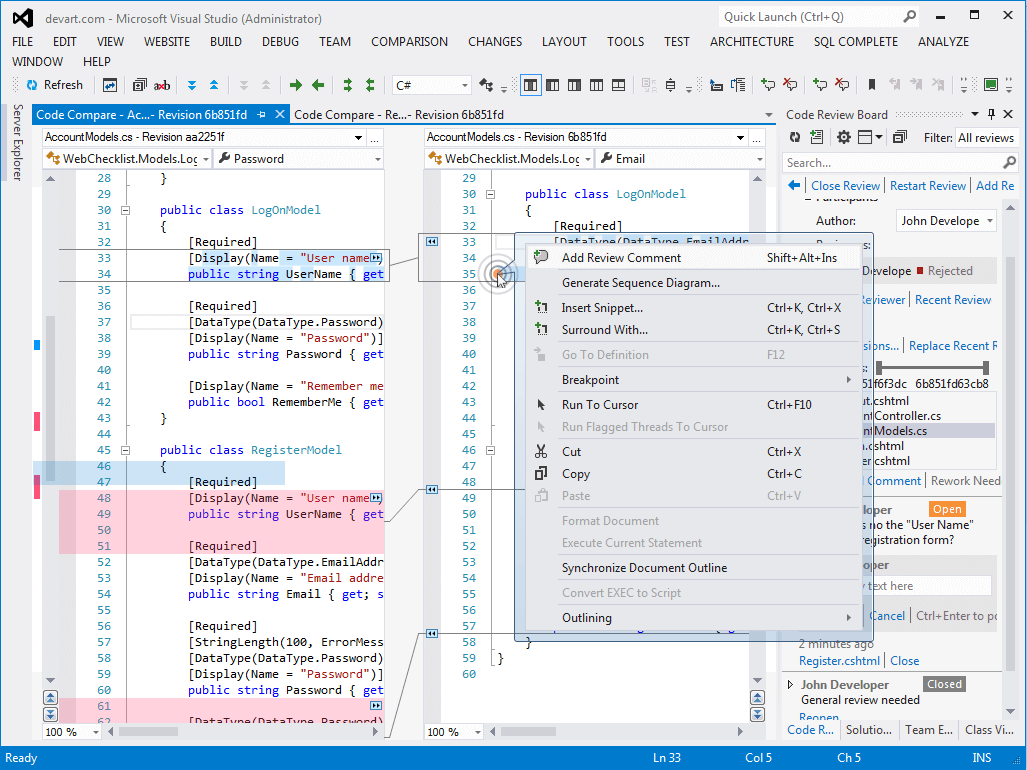Click the refresh reviews icon in Code Review Board
The height and width of the screenshot is (770, 1027).
[x=795, y=136]
